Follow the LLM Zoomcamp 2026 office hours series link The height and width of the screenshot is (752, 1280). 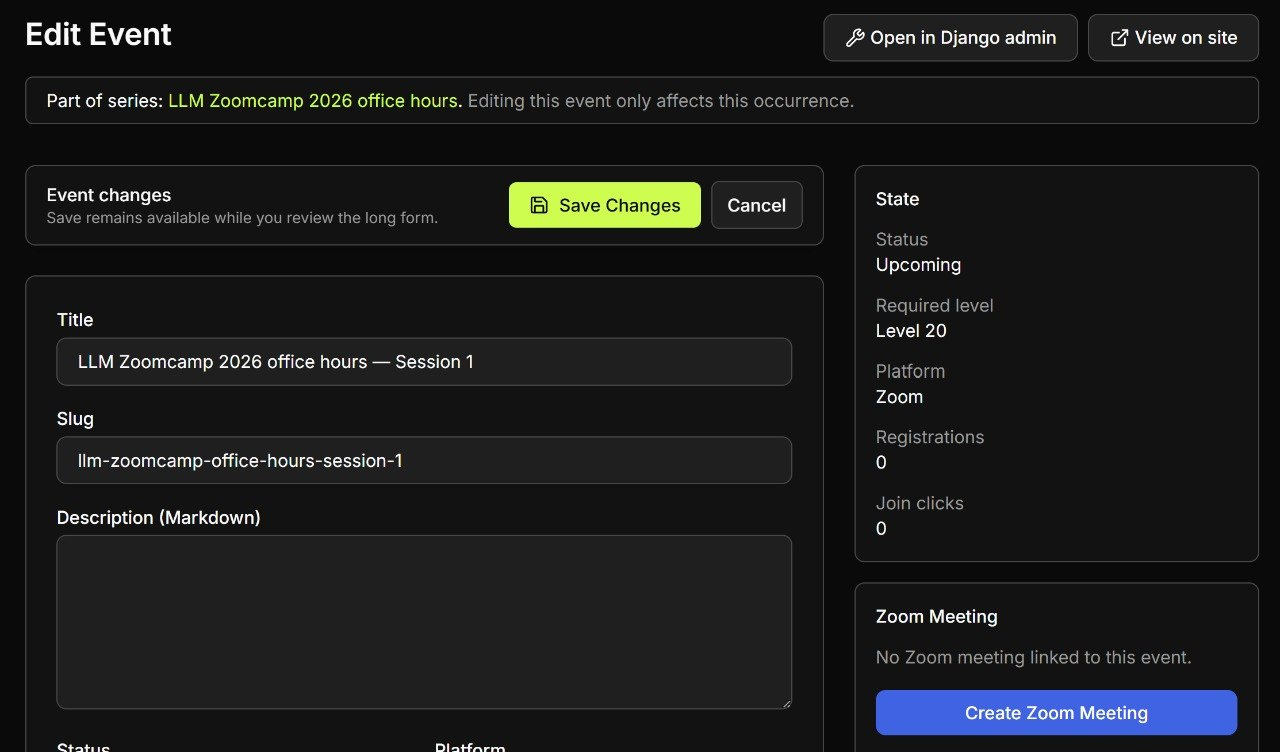click(315, 101)
